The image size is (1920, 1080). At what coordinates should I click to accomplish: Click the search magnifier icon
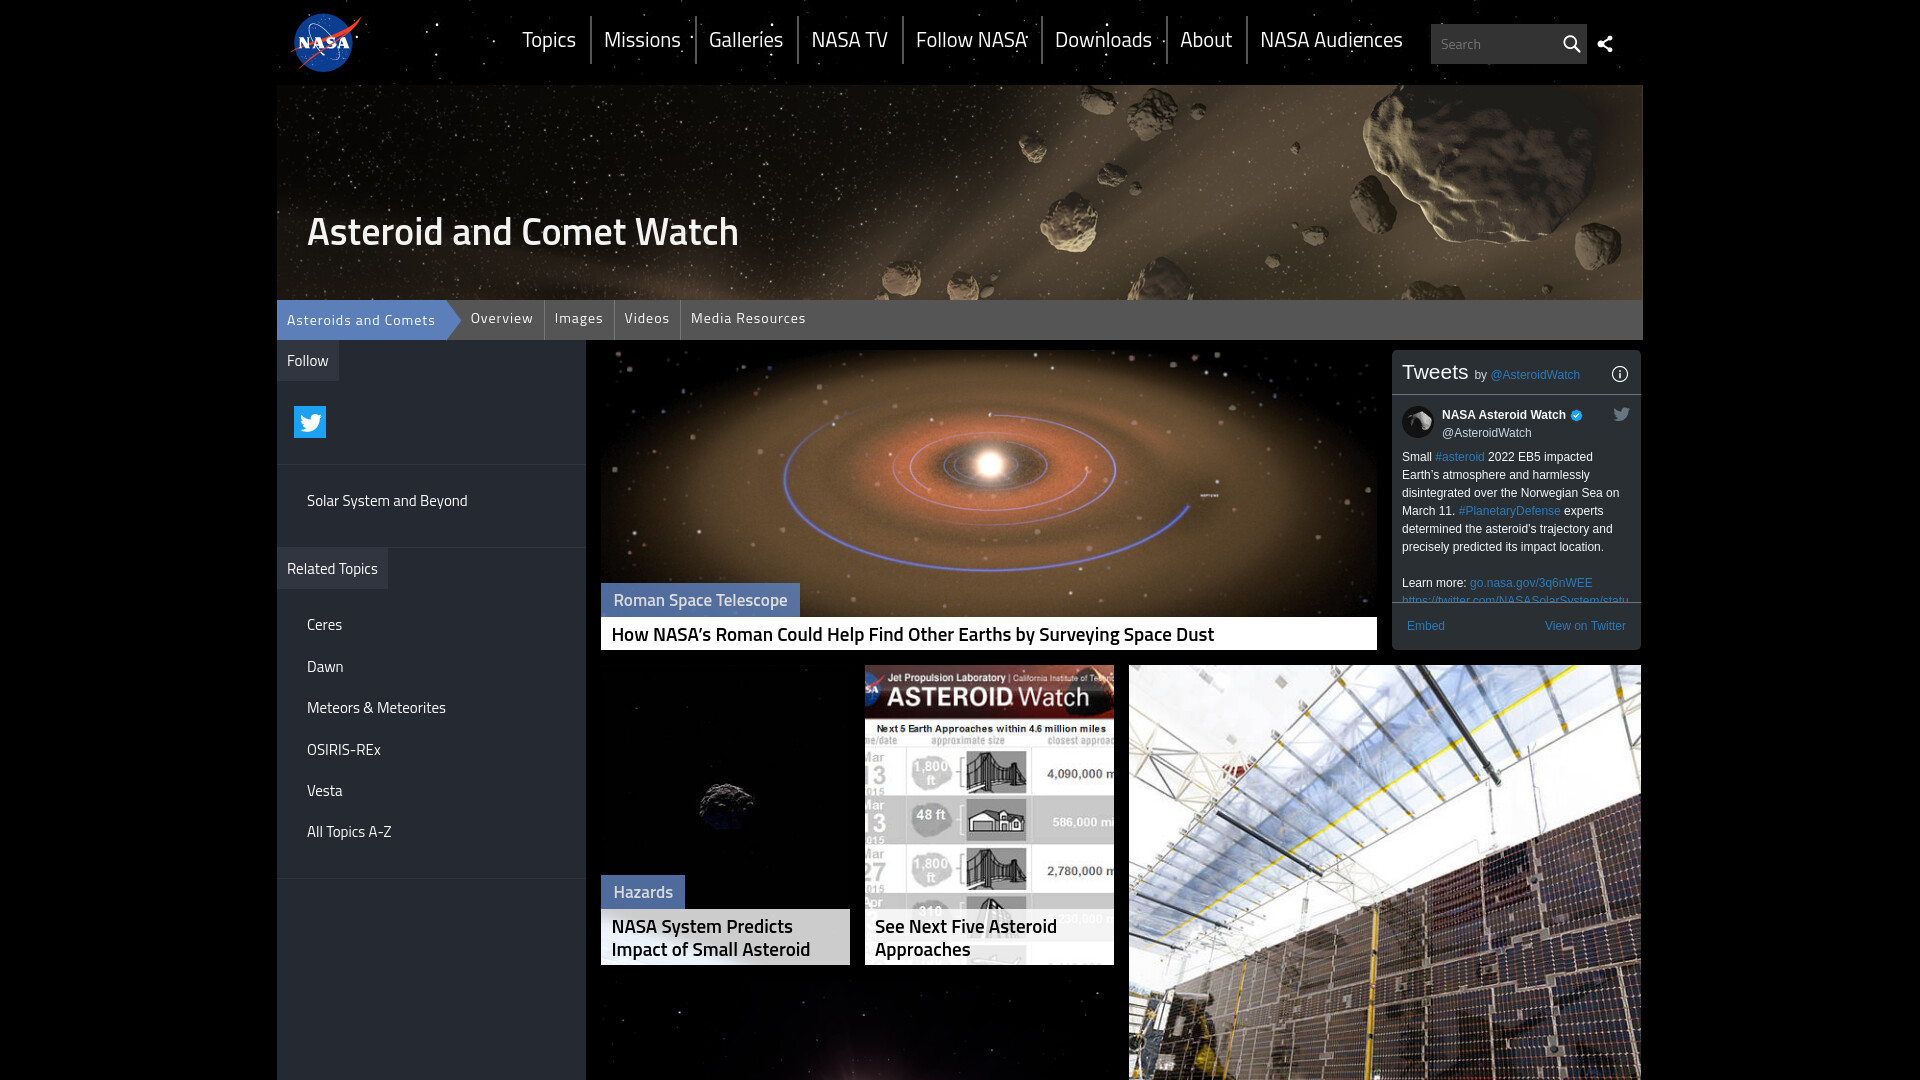click(x=1571, y=44)
